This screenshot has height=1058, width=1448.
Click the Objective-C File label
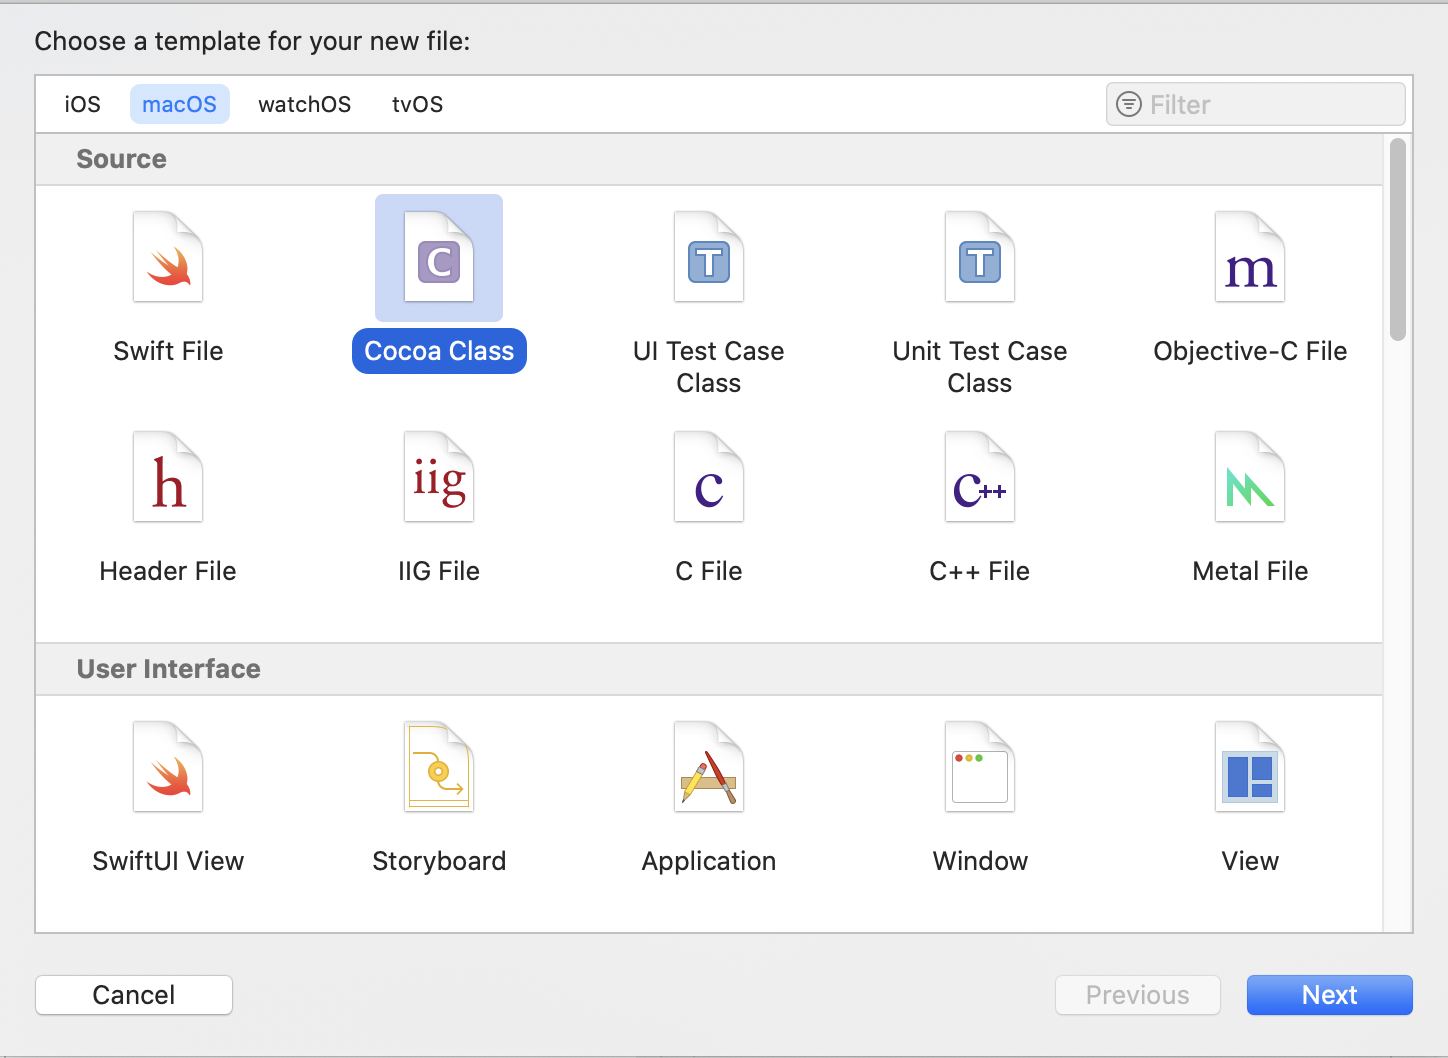[1250, 351]
